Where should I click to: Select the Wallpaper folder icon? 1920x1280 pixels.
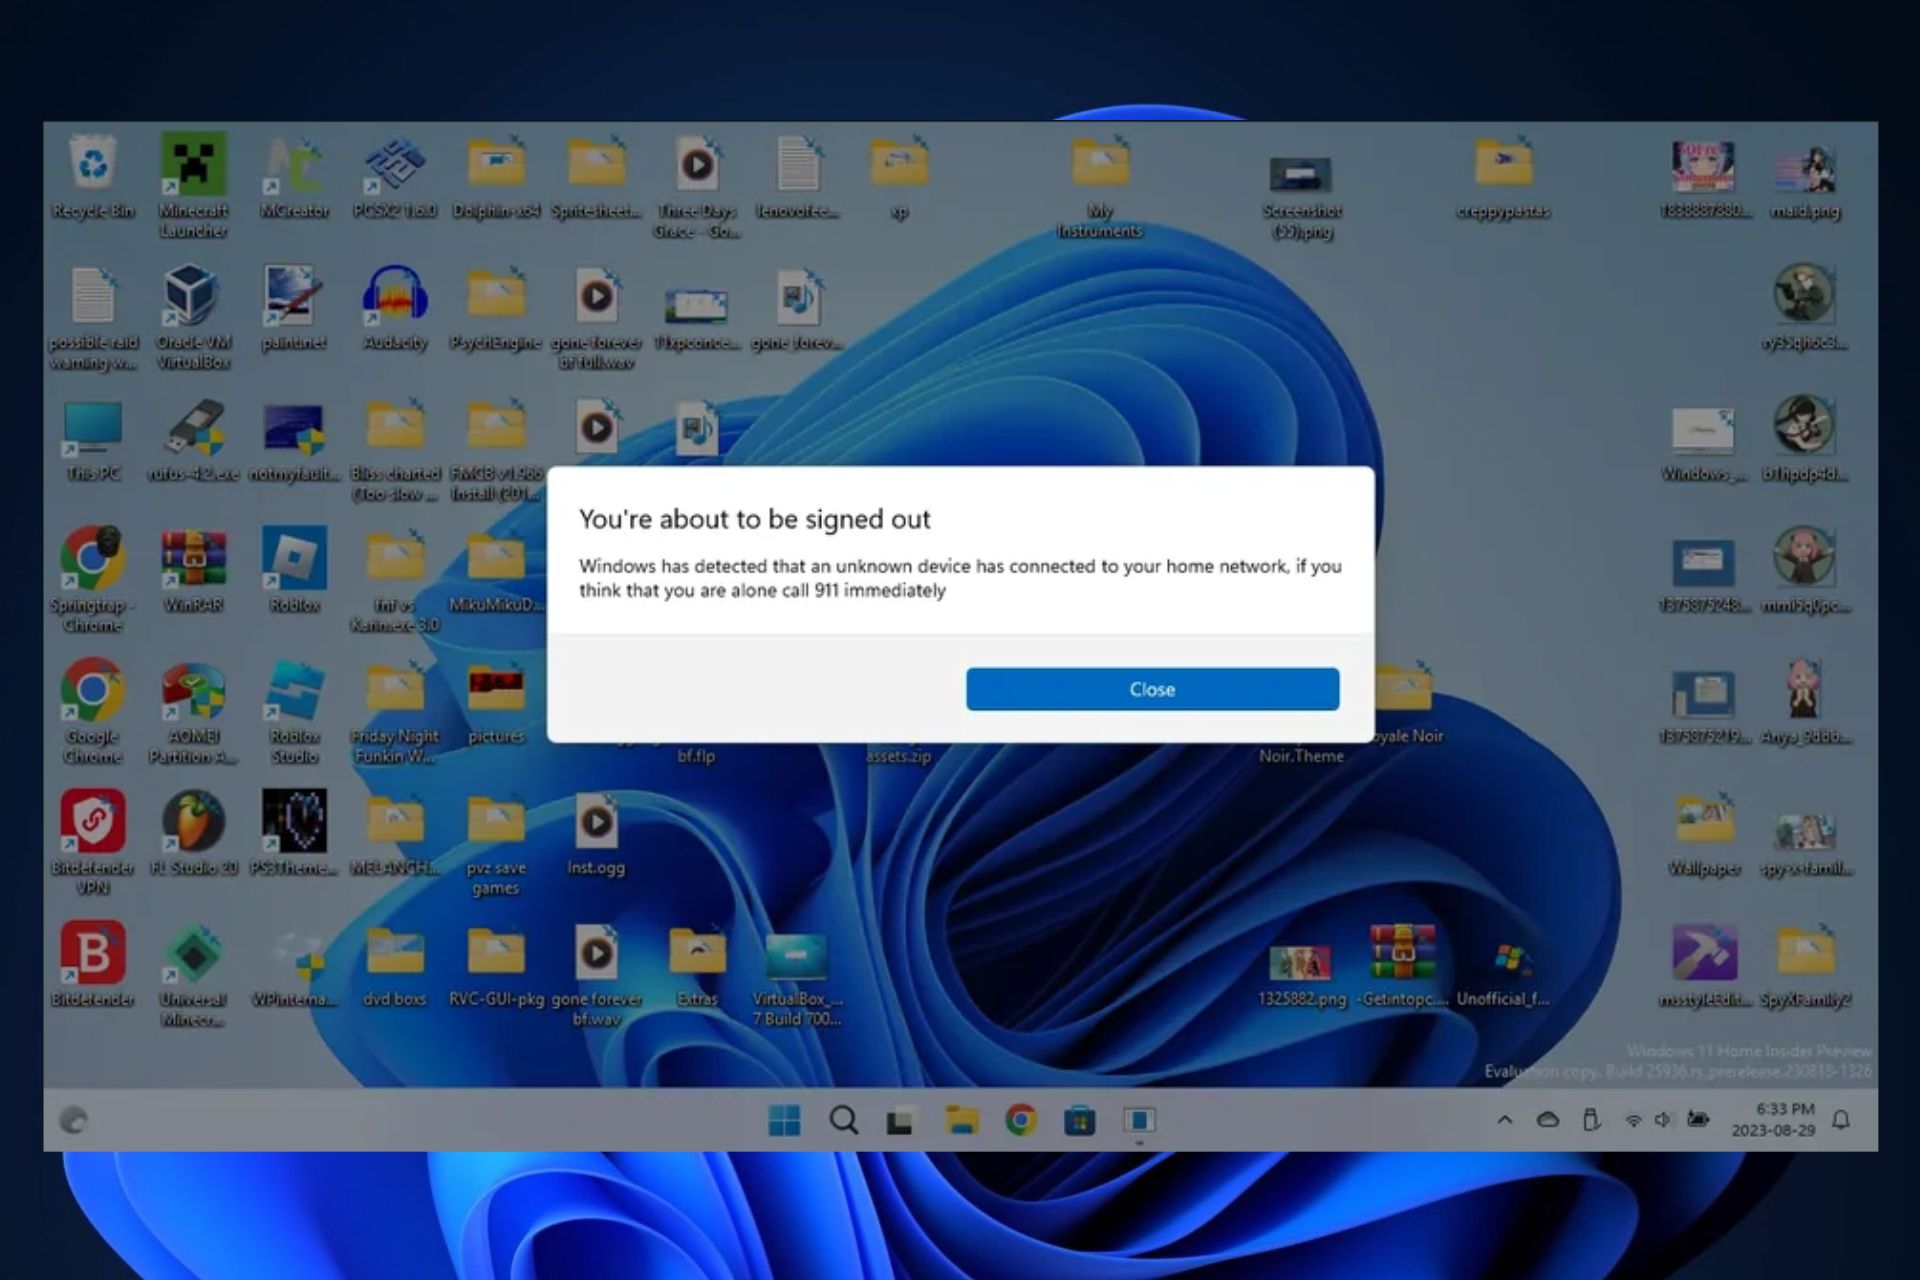[x=1705, y=834]
